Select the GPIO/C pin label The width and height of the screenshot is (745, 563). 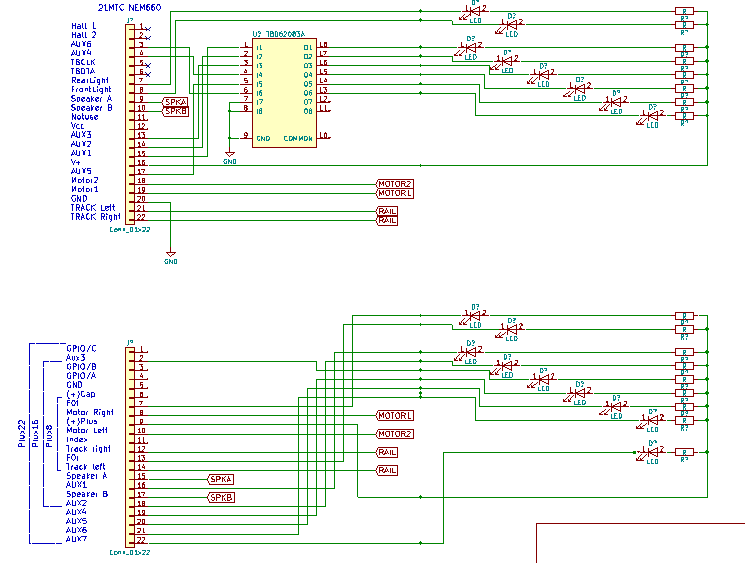click(81, 349)
